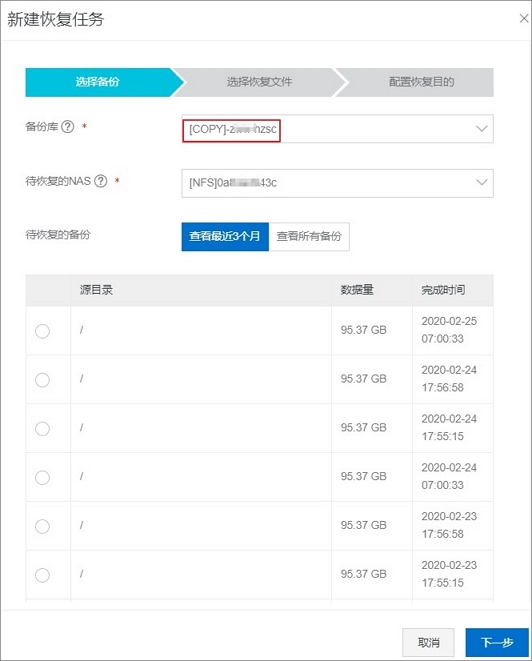Screen dimensions: 532x661
Task: Click the 下一步 button
Action: pos(497,642)
